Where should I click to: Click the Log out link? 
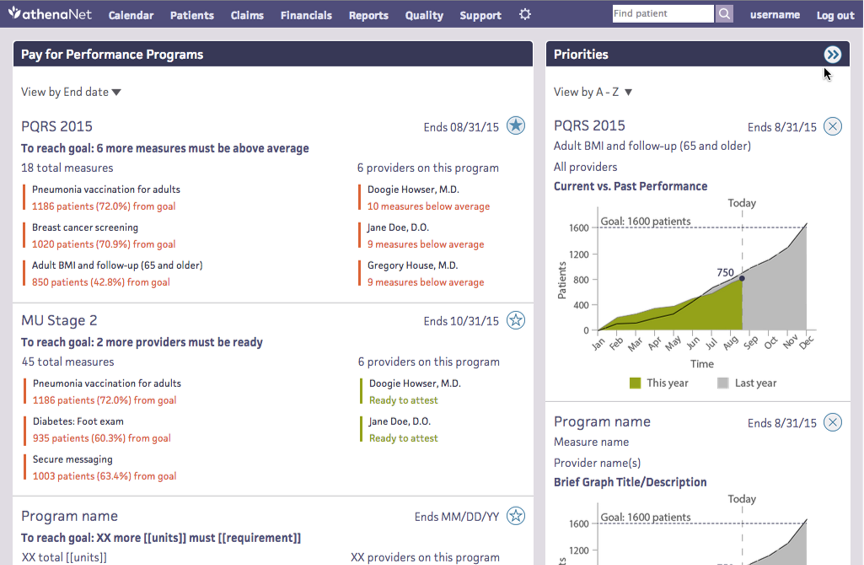pyautogui.click(x=835, y=16)
